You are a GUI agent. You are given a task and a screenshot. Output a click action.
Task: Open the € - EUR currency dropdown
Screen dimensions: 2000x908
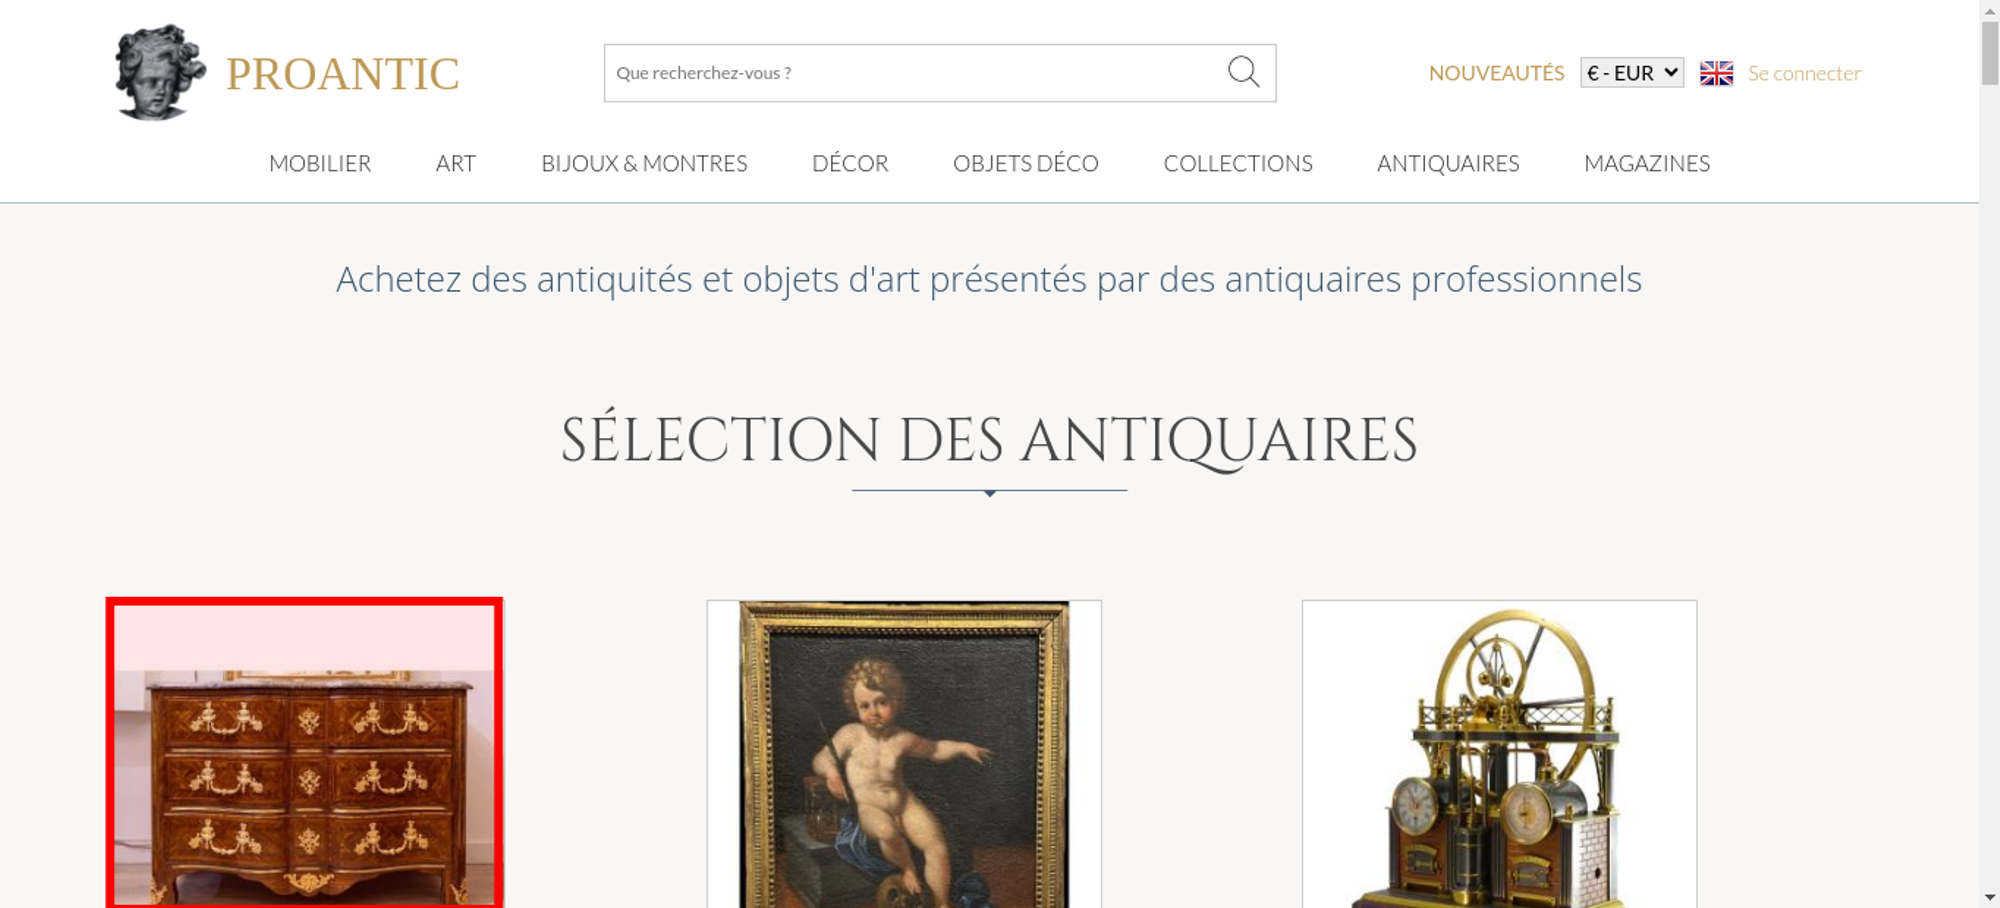click(x=1632, y=73)
